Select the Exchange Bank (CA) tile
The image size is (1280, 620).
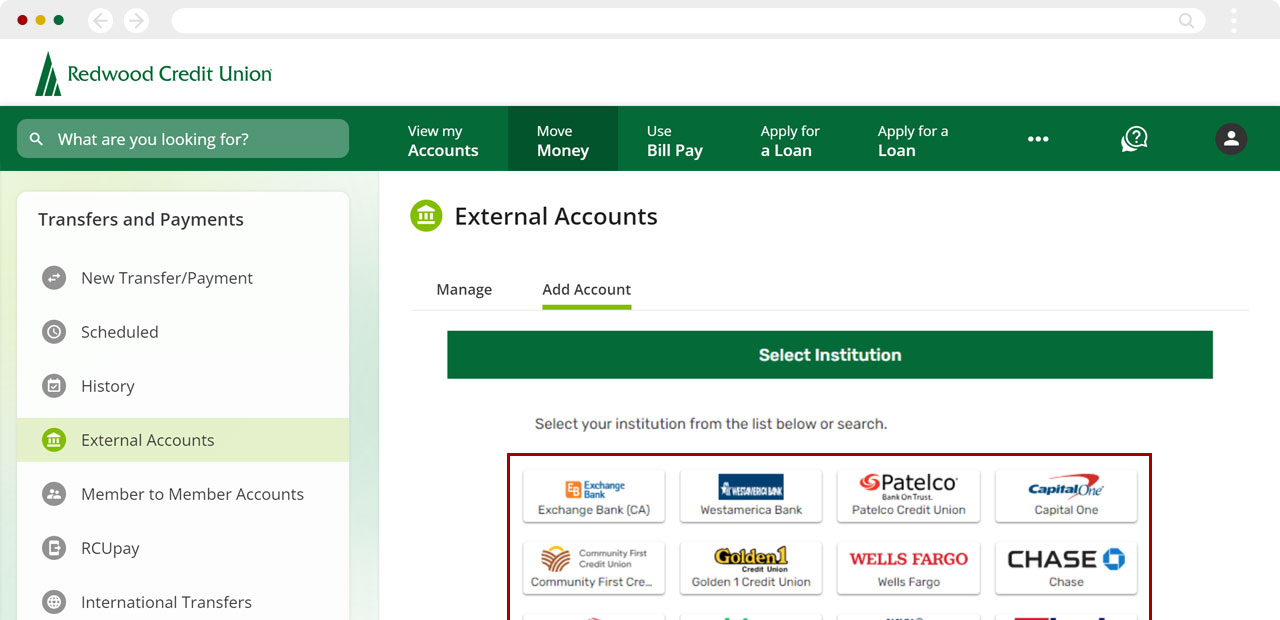[x=594, y=496]
